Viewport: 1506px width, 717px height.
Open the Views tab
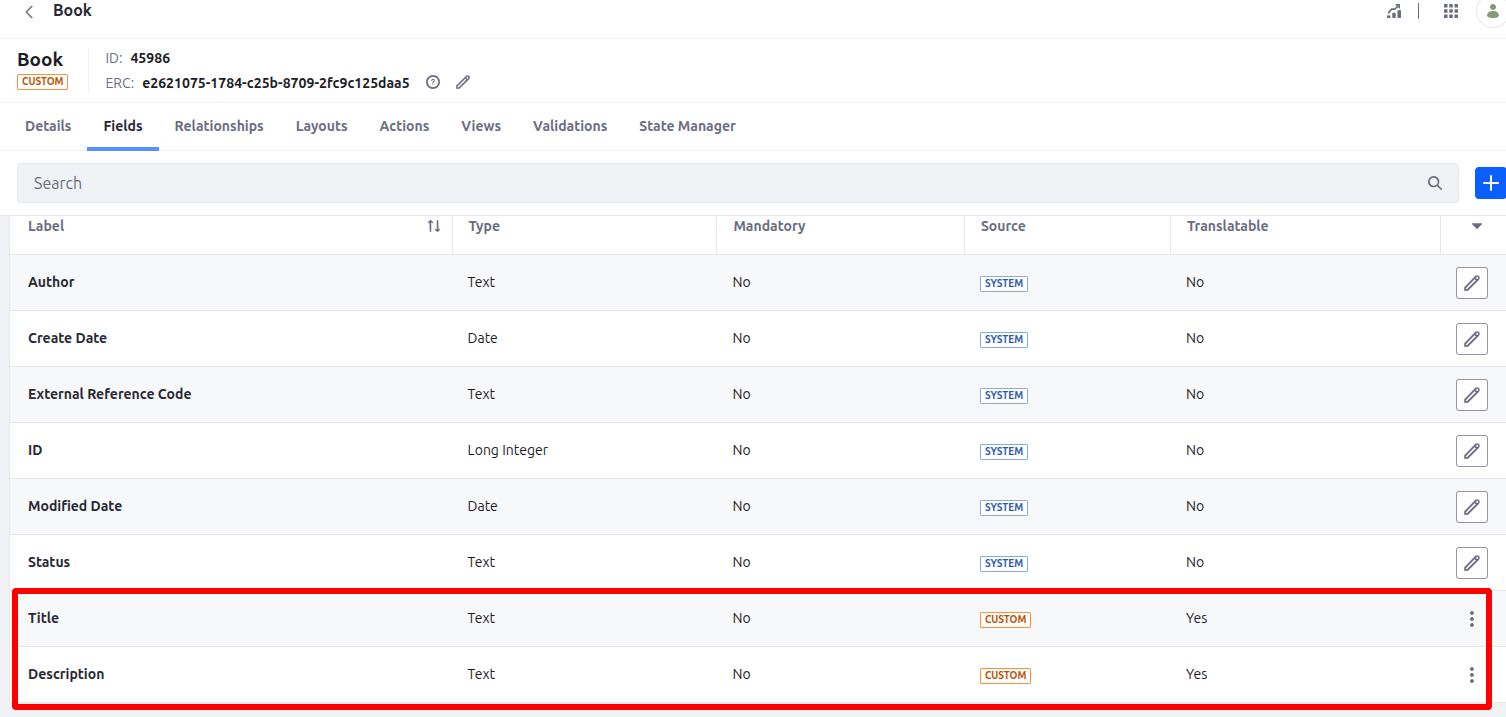pyautogui.click(x=481, y=126)
